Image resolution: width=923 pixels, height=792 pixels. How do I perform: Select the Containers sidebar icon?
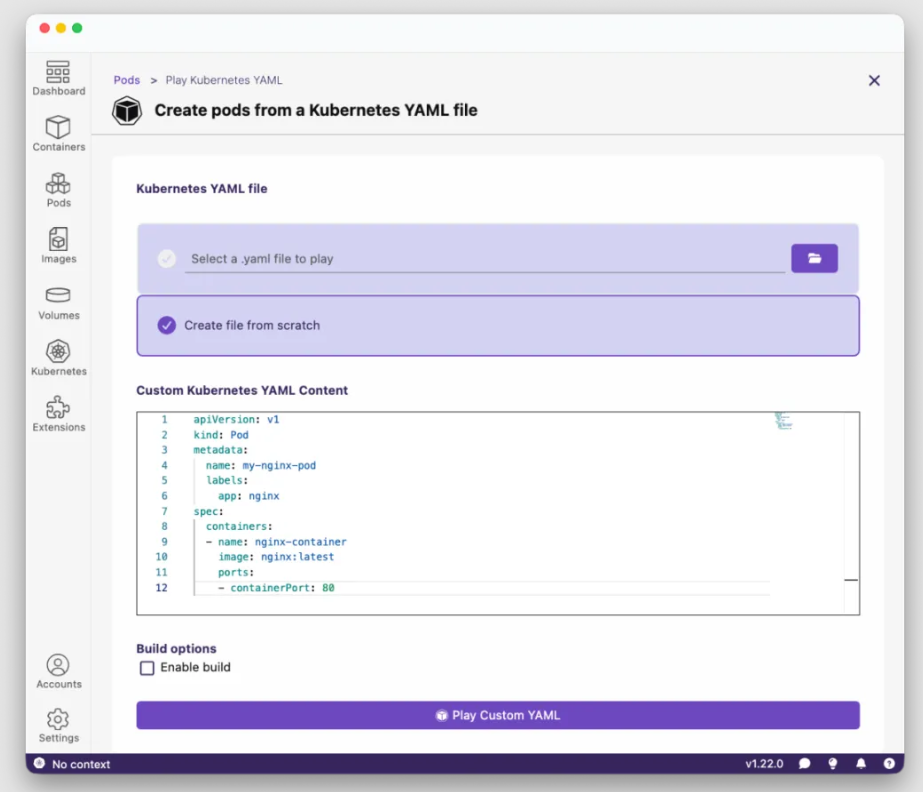(58, 133)
